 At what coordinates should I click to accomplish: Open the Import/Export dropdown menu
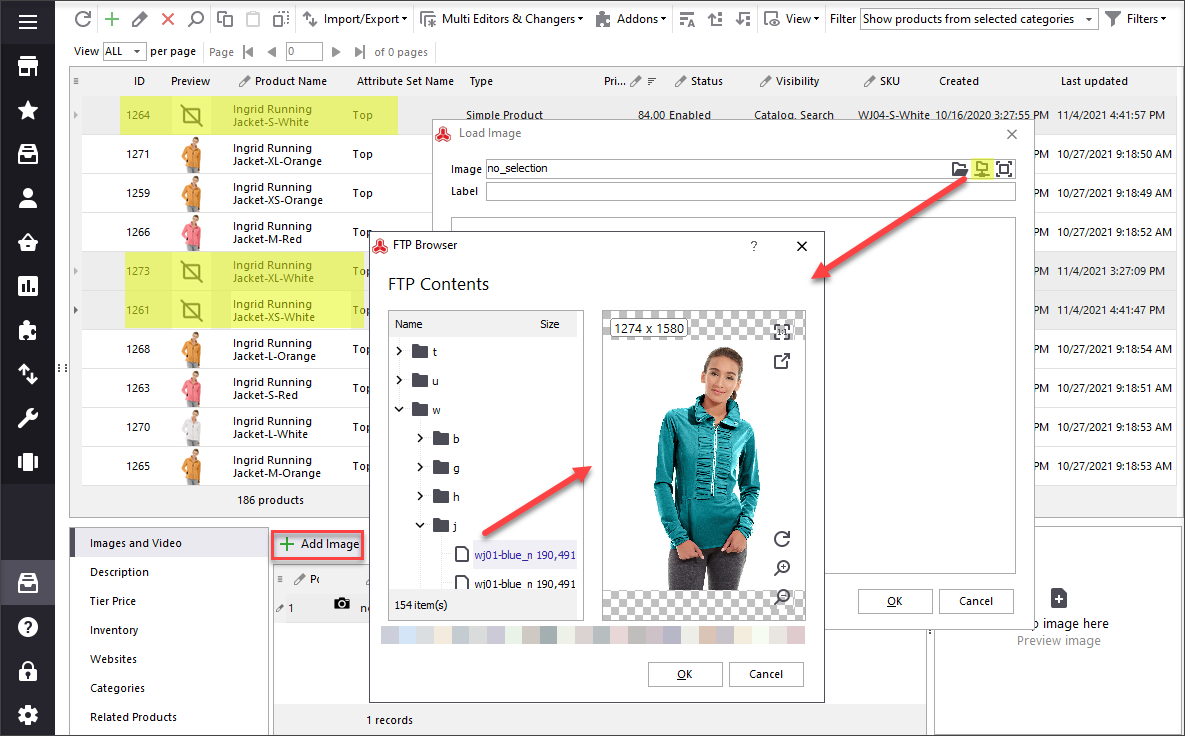[x=355, y=19]
